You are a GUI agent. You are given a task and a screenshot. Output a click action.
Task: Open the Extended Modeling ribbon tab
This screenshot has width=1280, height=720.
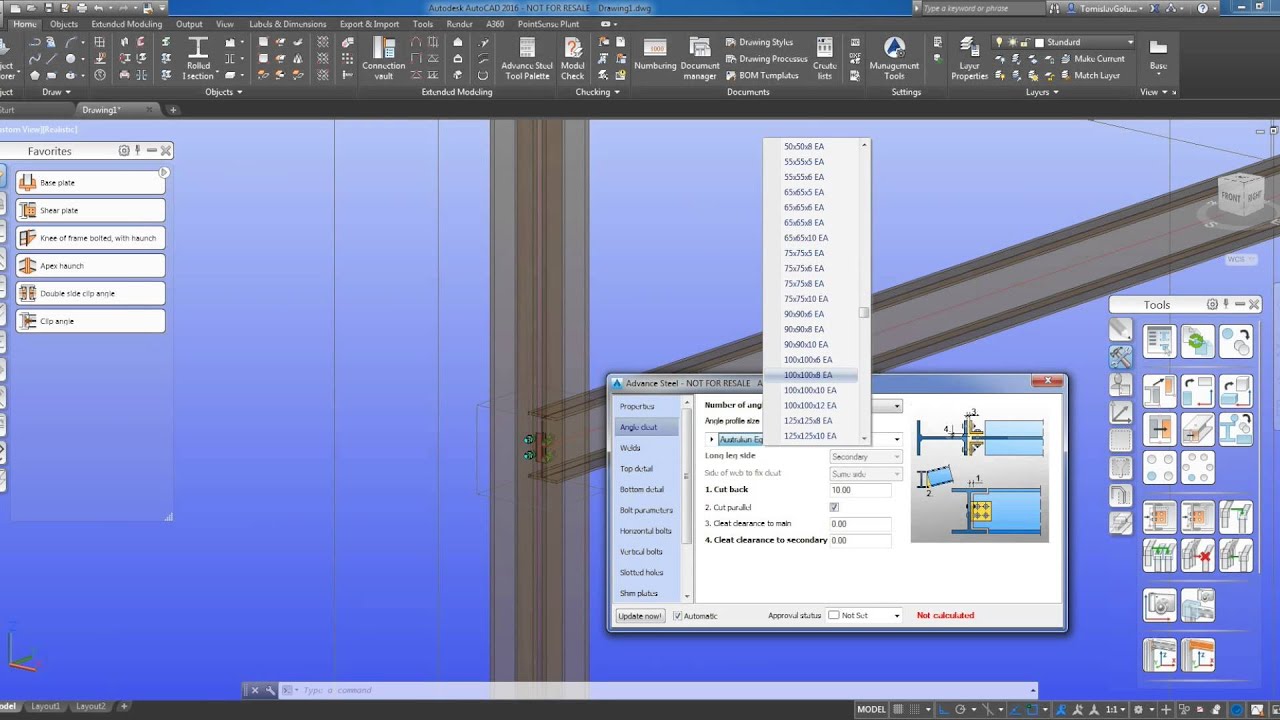[x=126, y=24]
